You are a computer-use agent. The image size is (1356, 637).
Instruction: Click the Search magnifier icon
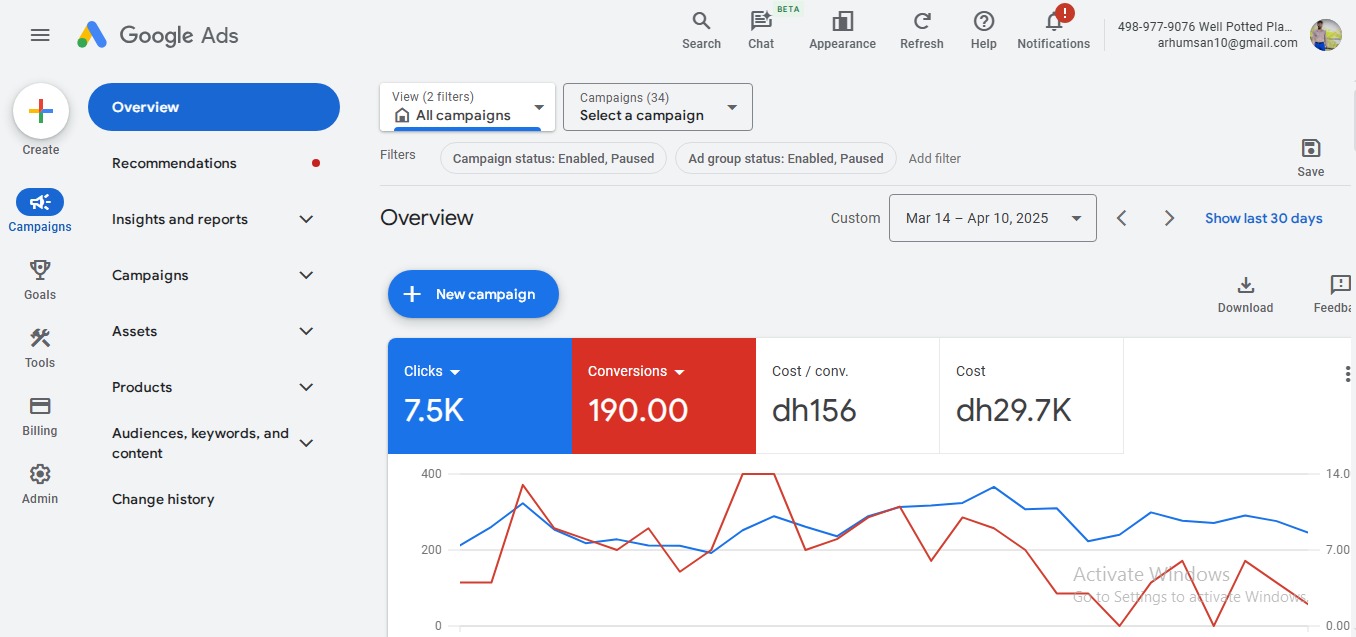click(x=701, y=22)
